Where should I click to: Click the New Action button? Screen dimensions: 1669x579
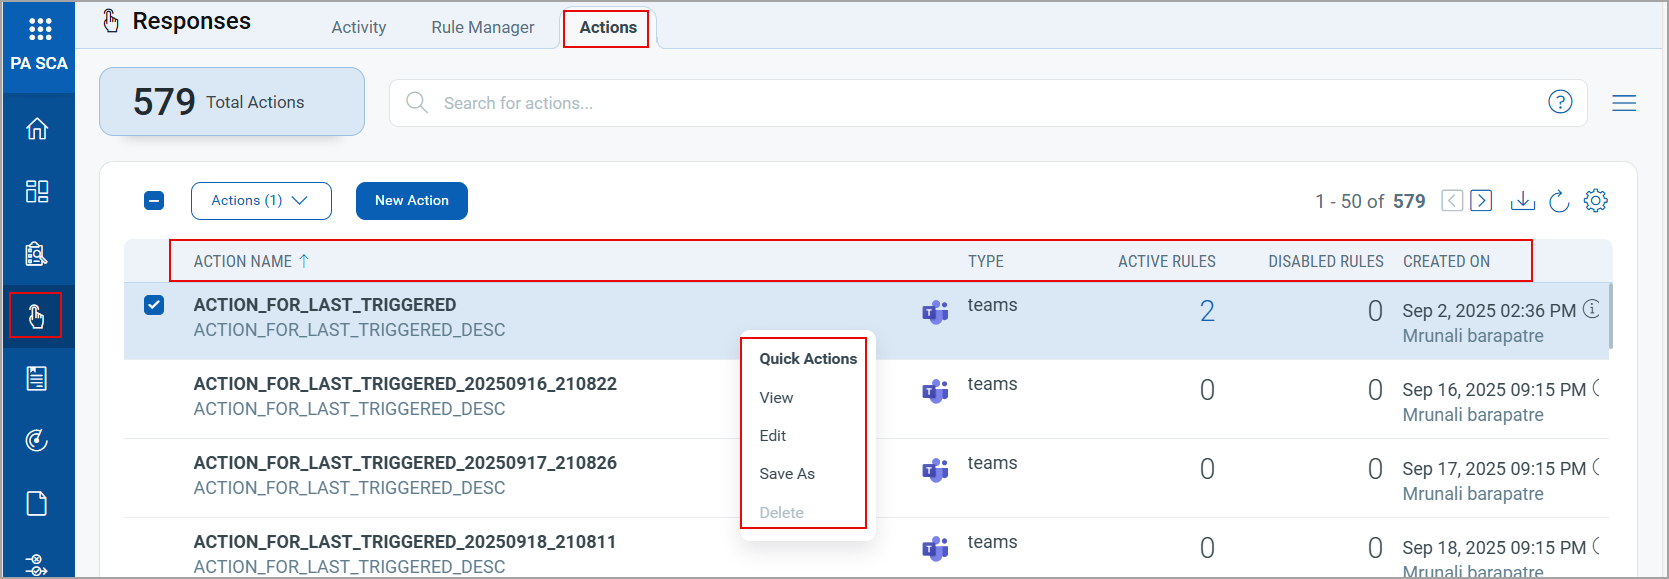412,201
